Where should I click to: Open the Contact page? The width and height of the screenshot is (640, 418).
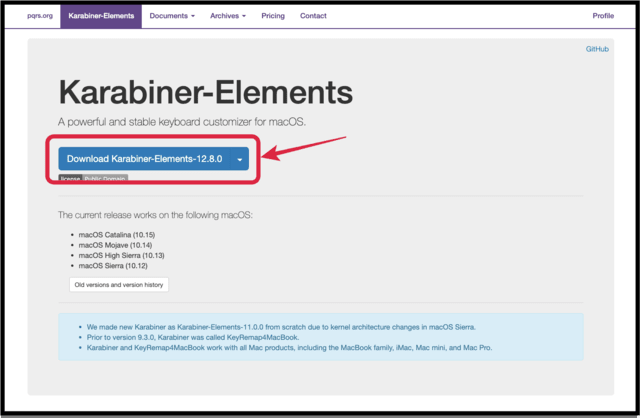coord(313,16)
